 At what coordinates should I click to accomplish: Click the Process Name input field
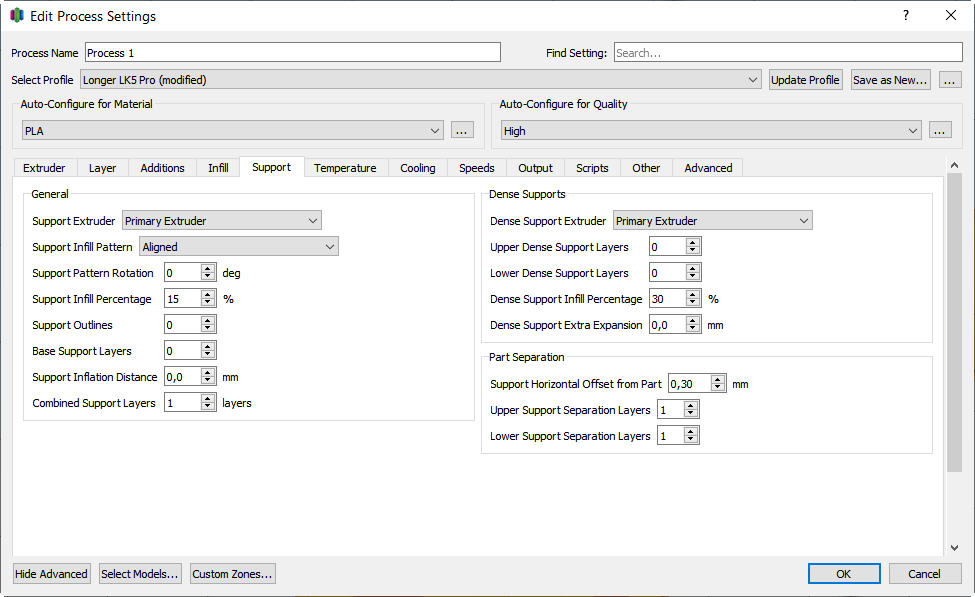click(292, 52)
